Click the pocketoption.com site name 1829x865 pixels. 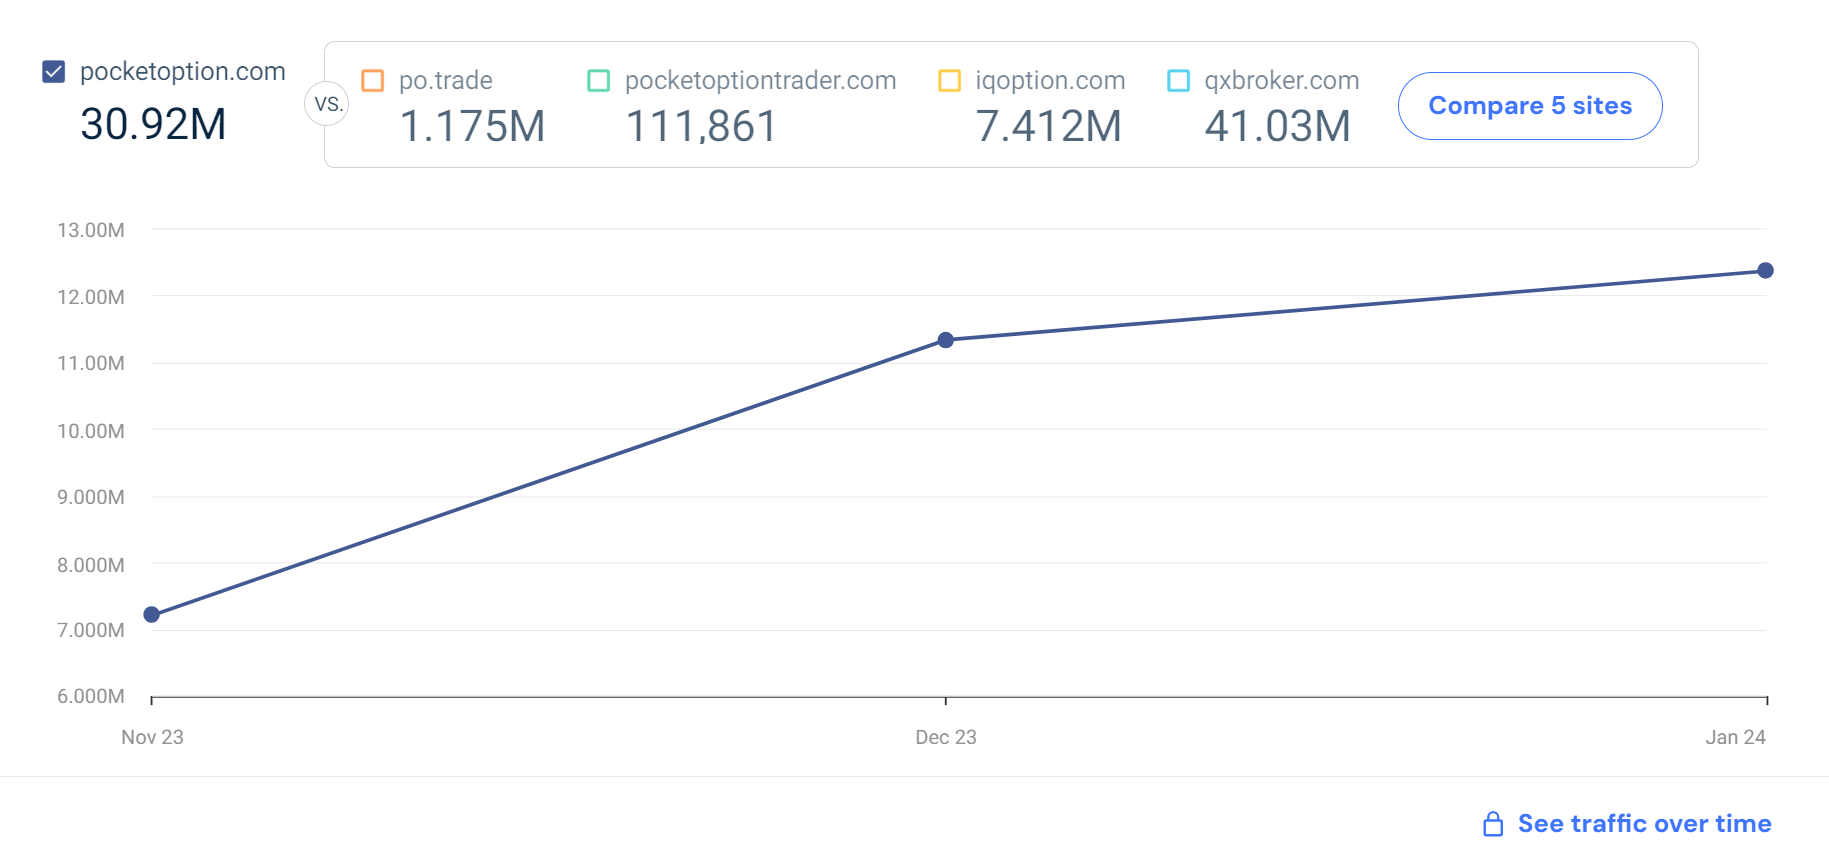pyautogui.click(x=183, y=72)
